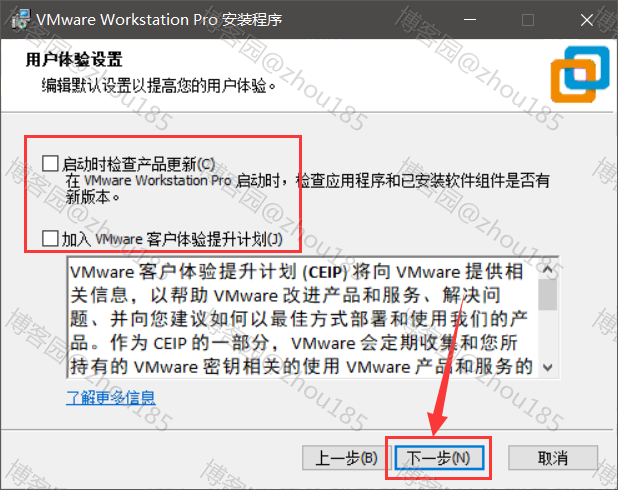The width and height of the screenshot is (618, 490).
Task: Click inside the CEIP description text area
Action: [303, 318]
